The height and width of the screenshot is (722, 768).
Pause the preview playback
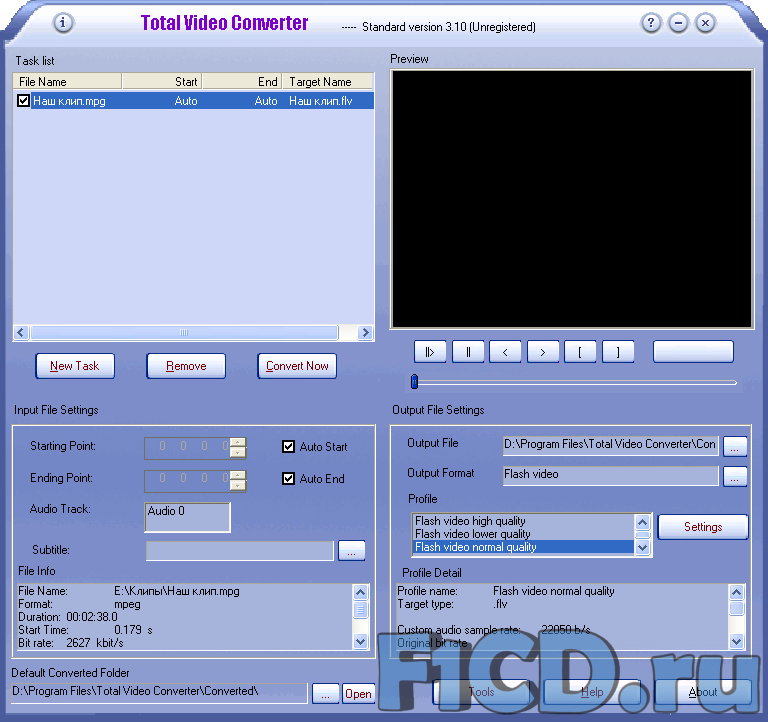pos(468,352)
